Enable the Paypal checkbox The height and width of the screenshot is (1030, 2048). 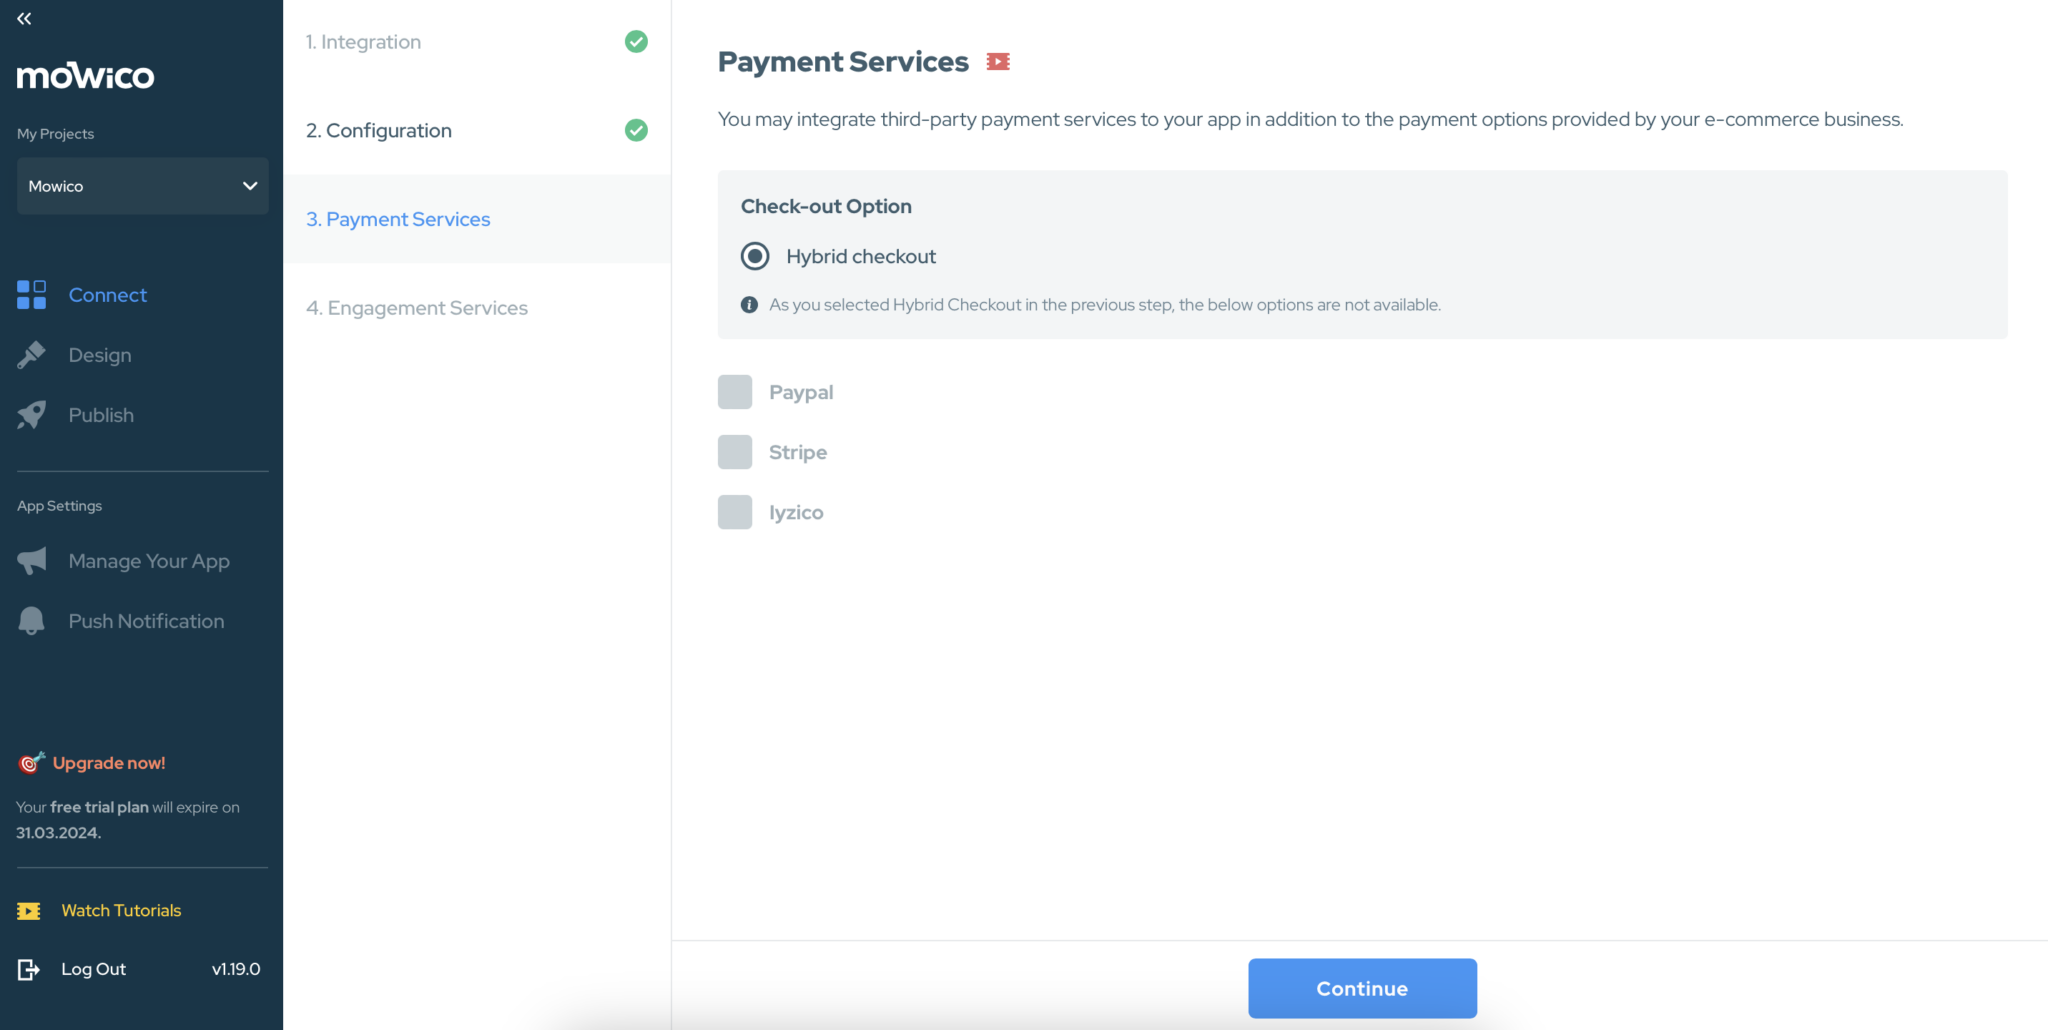point(735,391)
